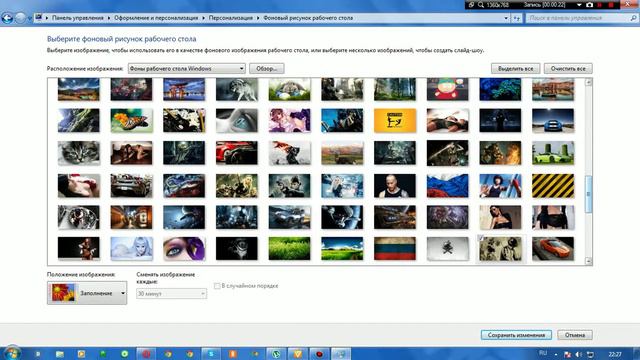Open the blue Skype 'S' taskbar icon
Screen dimensions: 640x360
tap(211, 354)
